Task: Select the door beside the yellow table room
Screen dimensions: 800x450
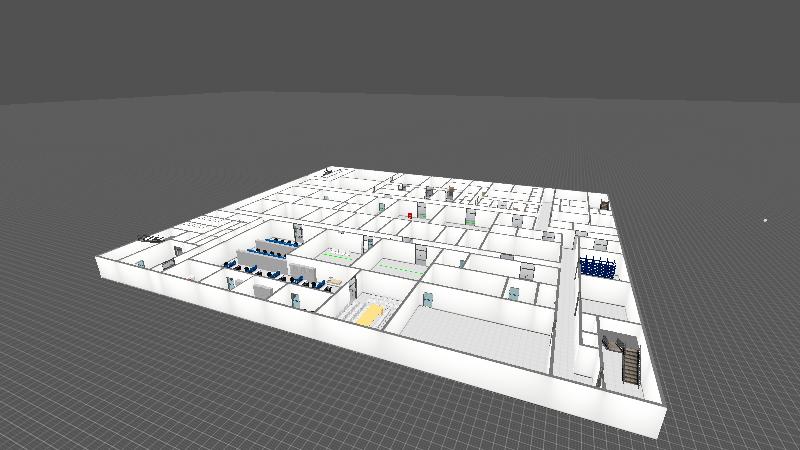Action: click(430, 300)
